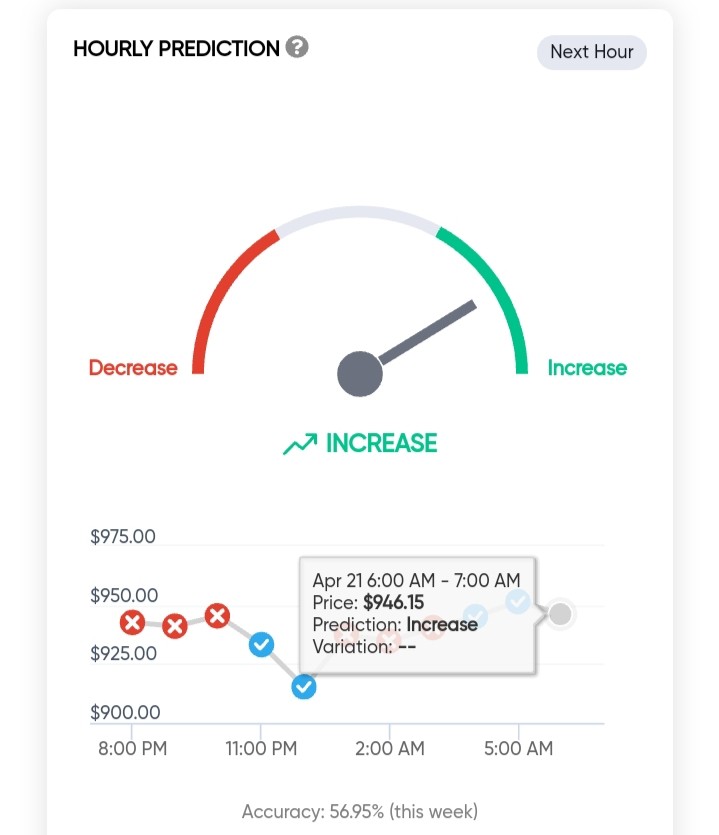
Task: Click the green upward trend arrow icon
Action: click(x=300, y=444)
